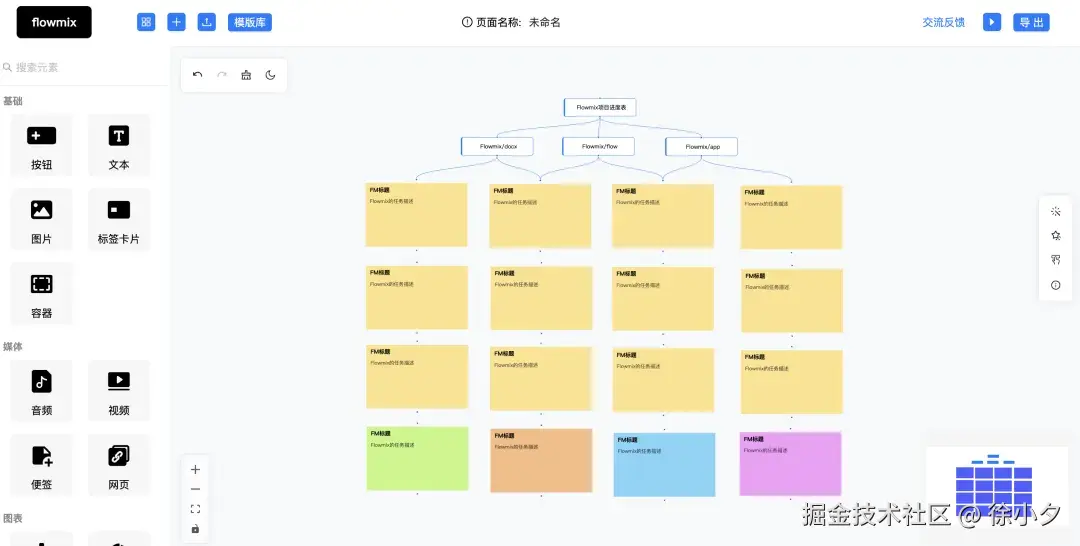Viewport: 1080px width, 546px height.
Task: Select the purple sticky note card
Action: click(x=791, y=463)
